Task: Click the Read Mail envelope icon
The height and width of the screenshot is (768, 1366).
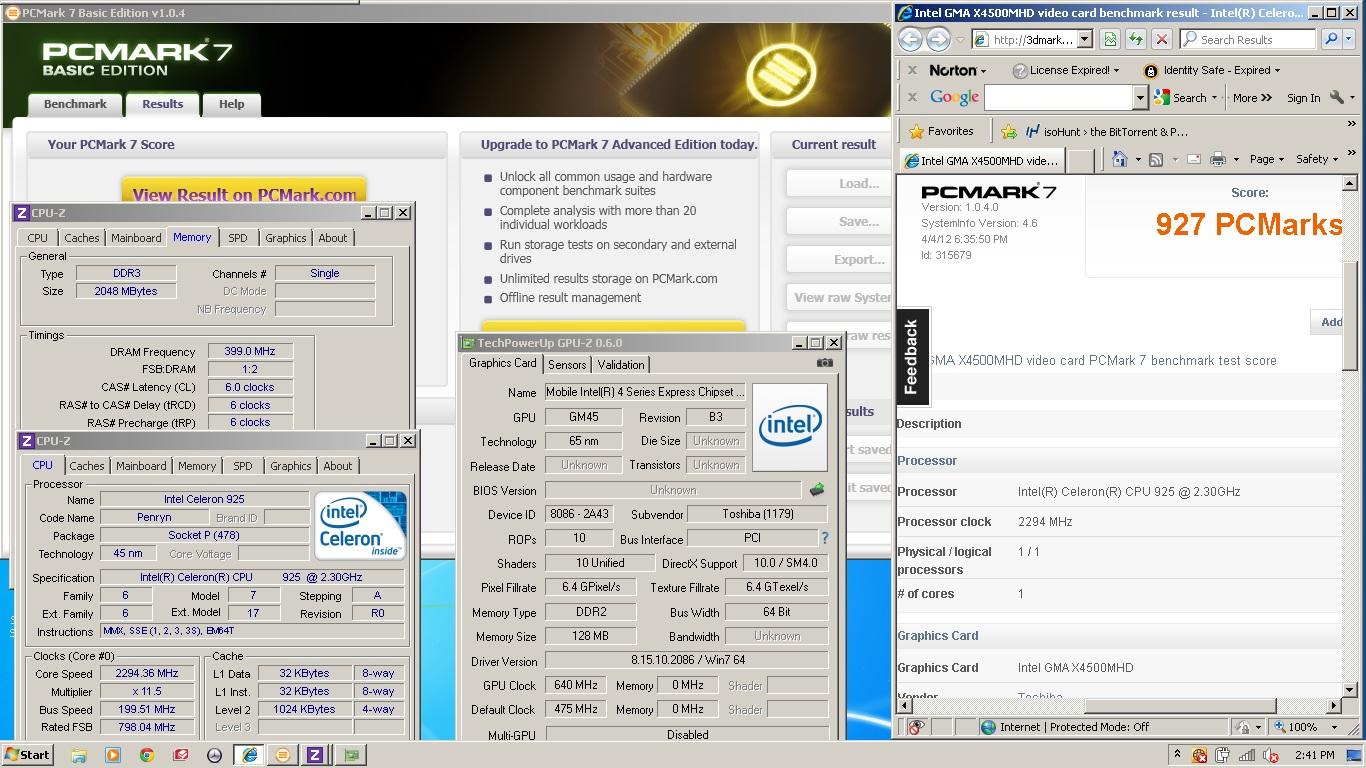Action: point(1193,159)
